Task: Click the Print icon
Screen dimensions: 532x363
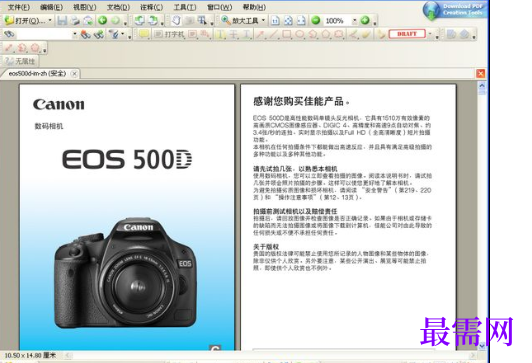Action: pyautogui.click(x=75, y=21)
